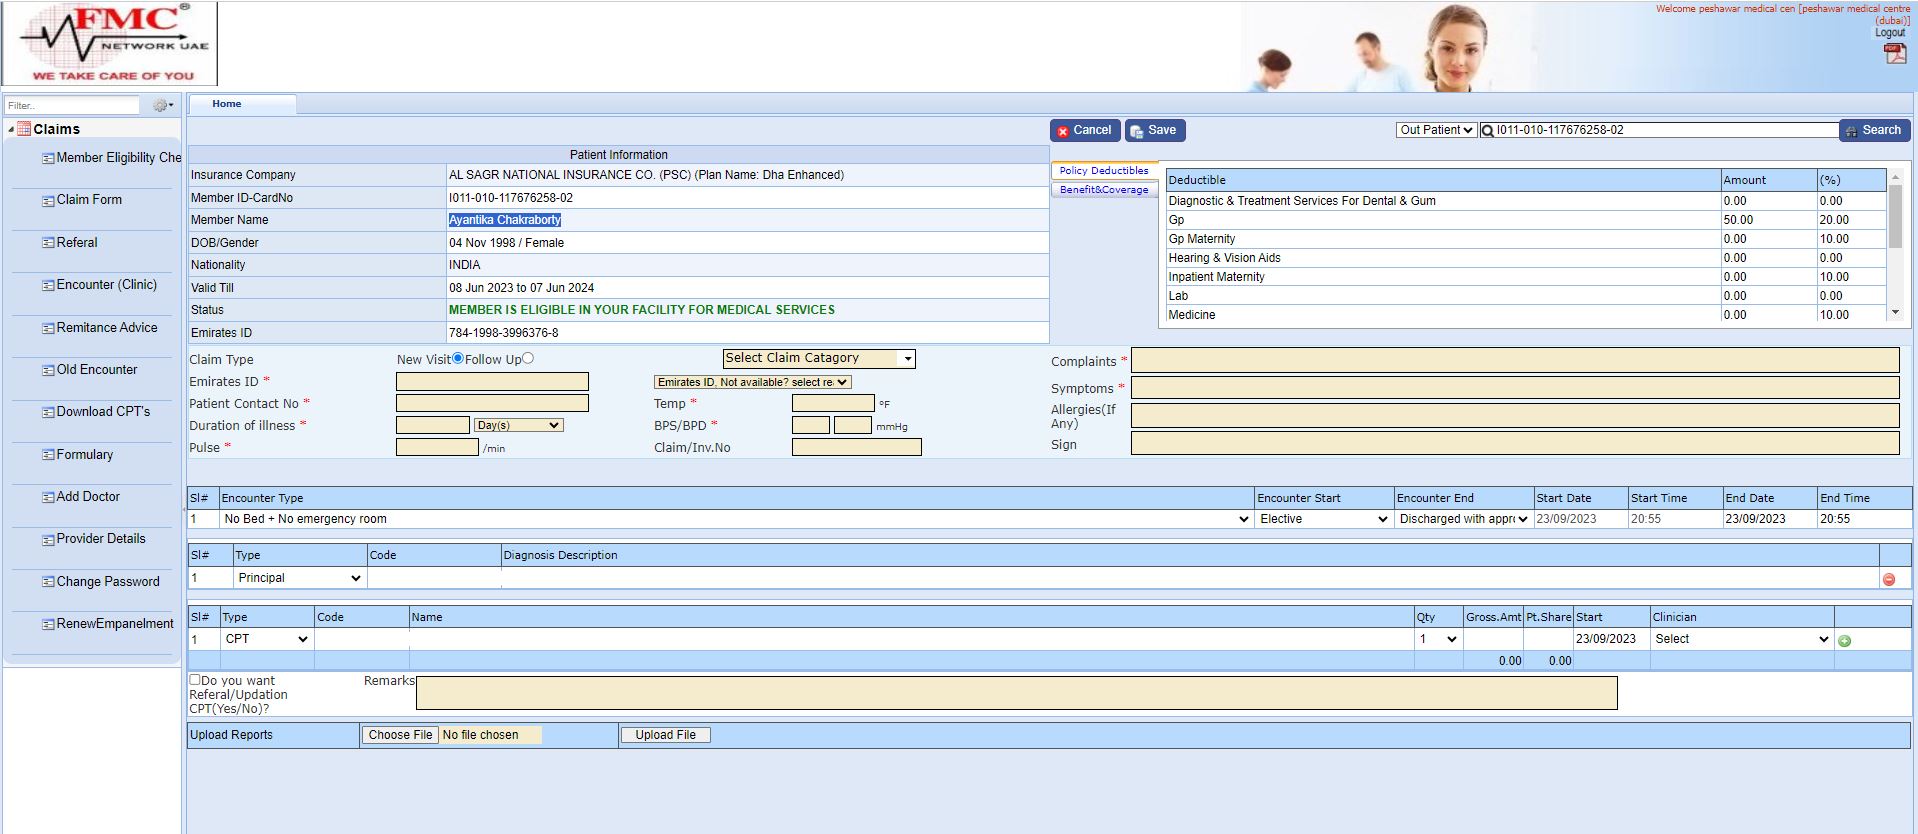Check the Referal/Updation CPT checkbox
This screenshot has width=1918, height=834.
coord(195,680)
